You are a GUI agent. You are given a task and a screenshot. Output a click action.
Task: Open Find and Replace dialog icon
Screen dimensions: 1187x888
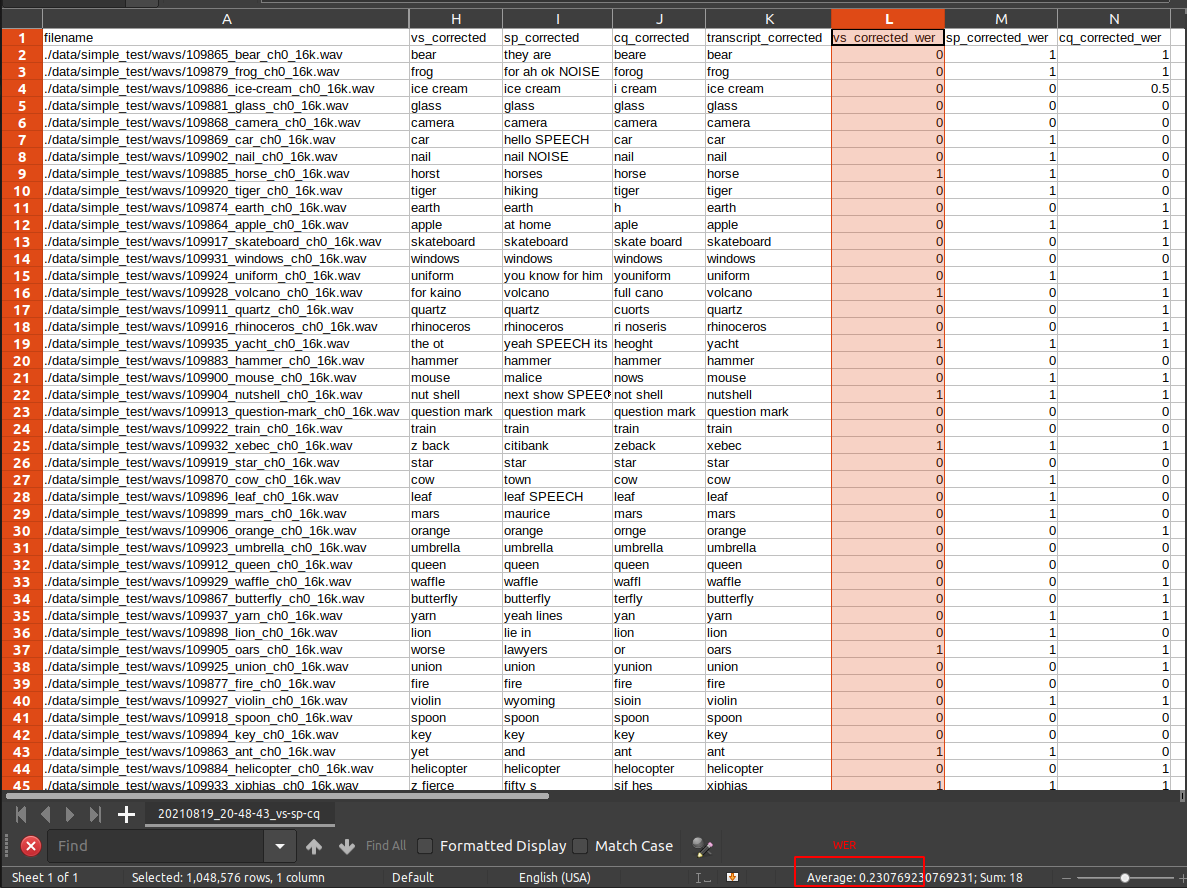click(x=703, y=846)
